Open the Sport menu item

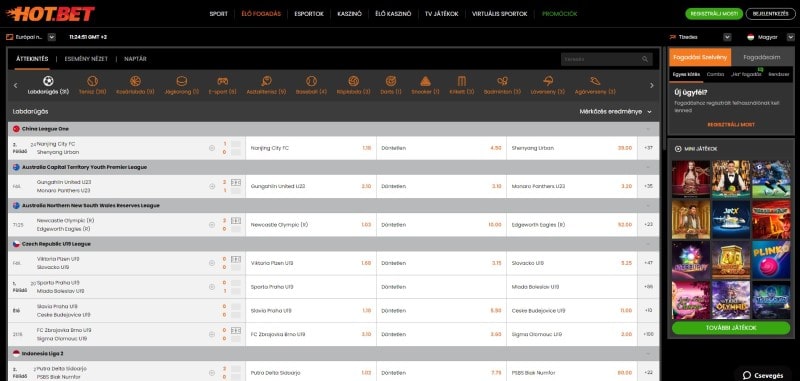pos(218,14)
